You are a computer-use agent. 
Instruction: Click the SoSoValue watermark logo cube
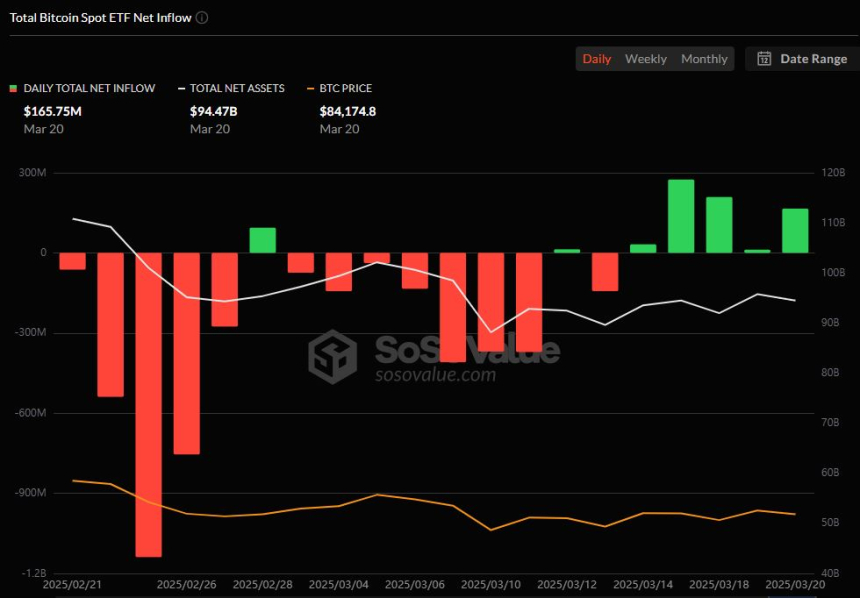pyautogui.click(x=332, y=357)
